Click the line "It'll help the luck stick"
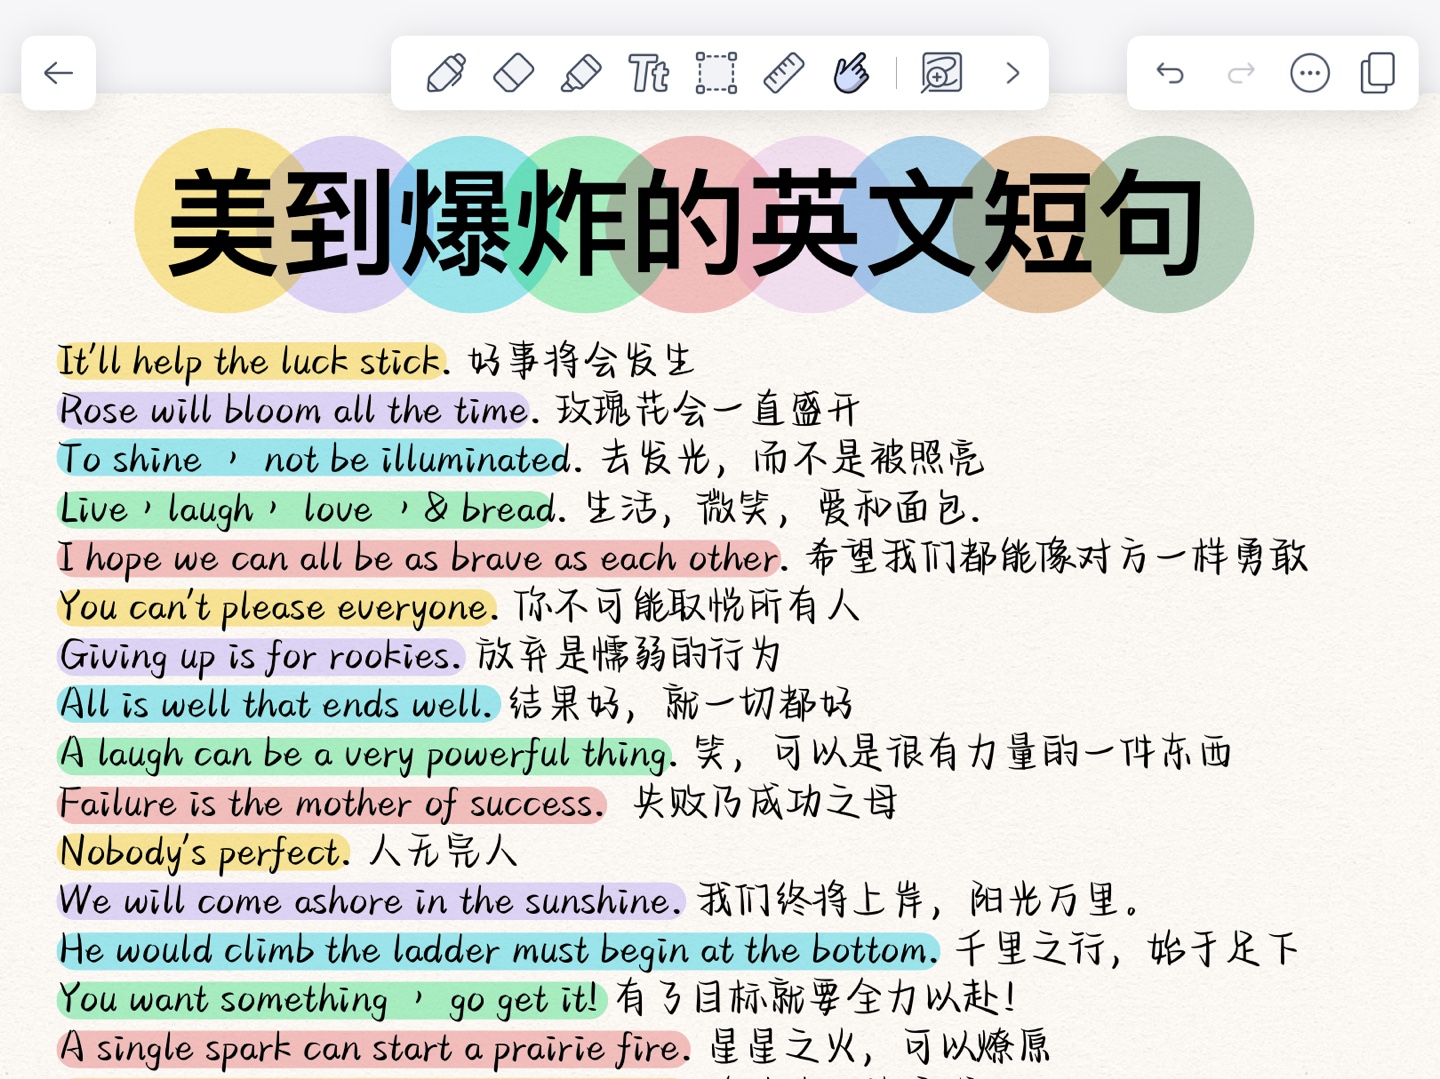 tap(250, 361)
